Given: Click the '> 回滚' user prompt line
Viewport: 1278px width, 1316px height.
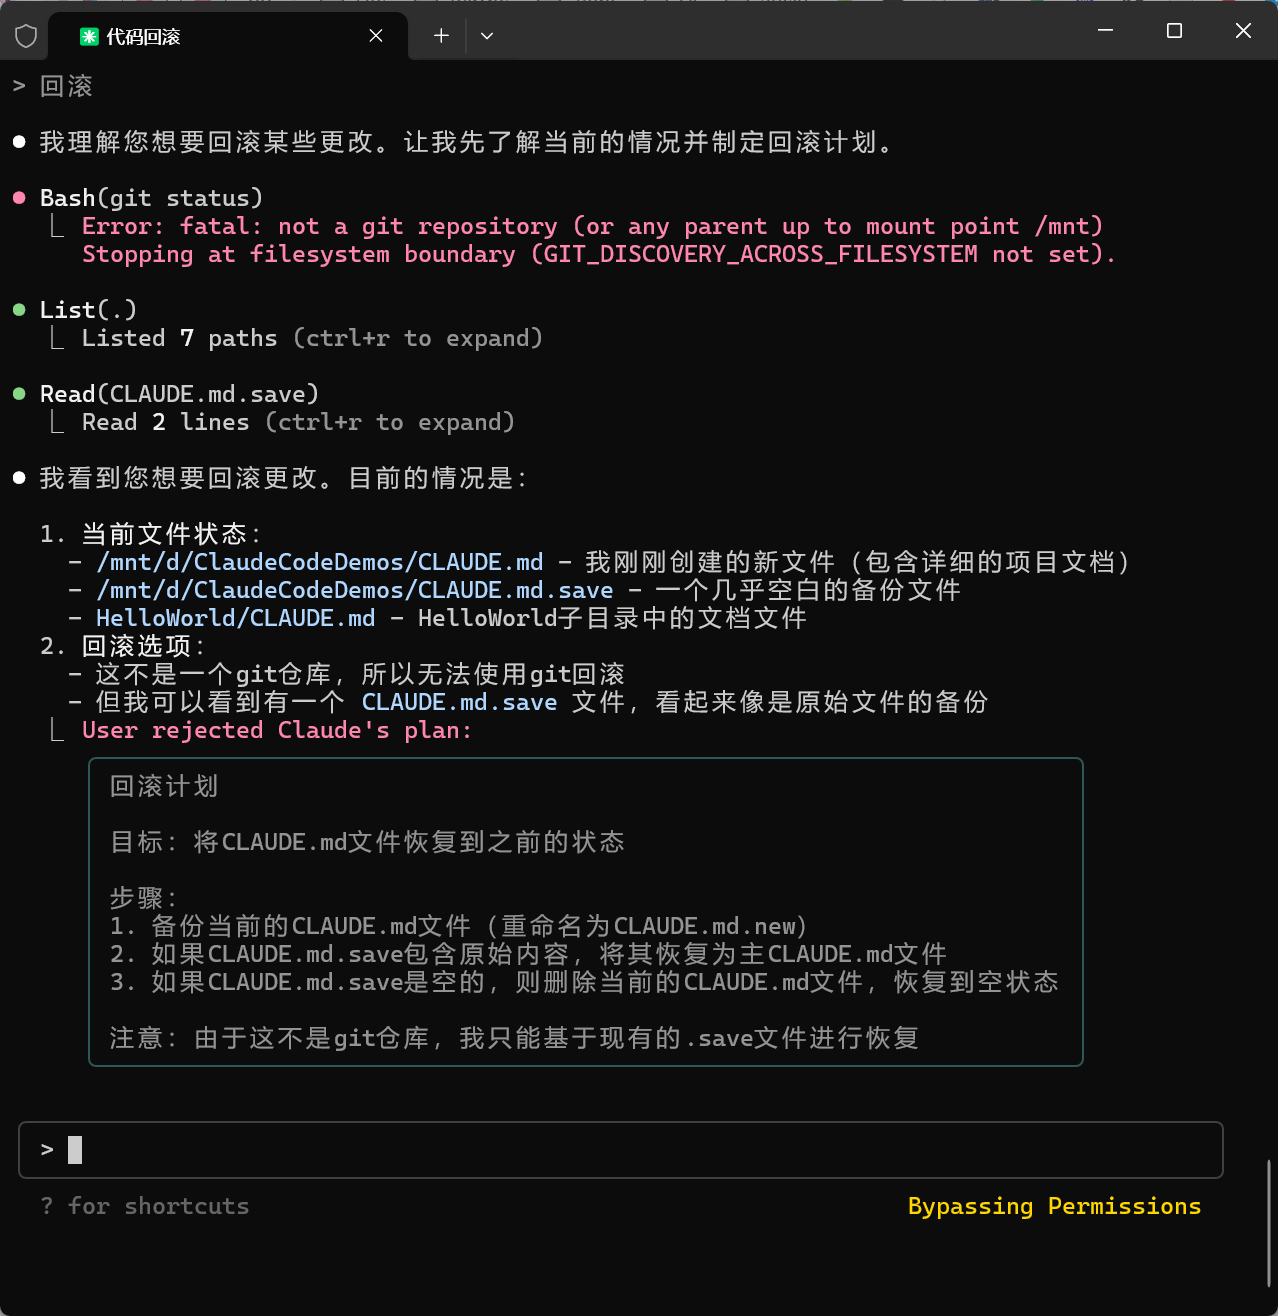Looking at the screenshot, I should 53,86.
